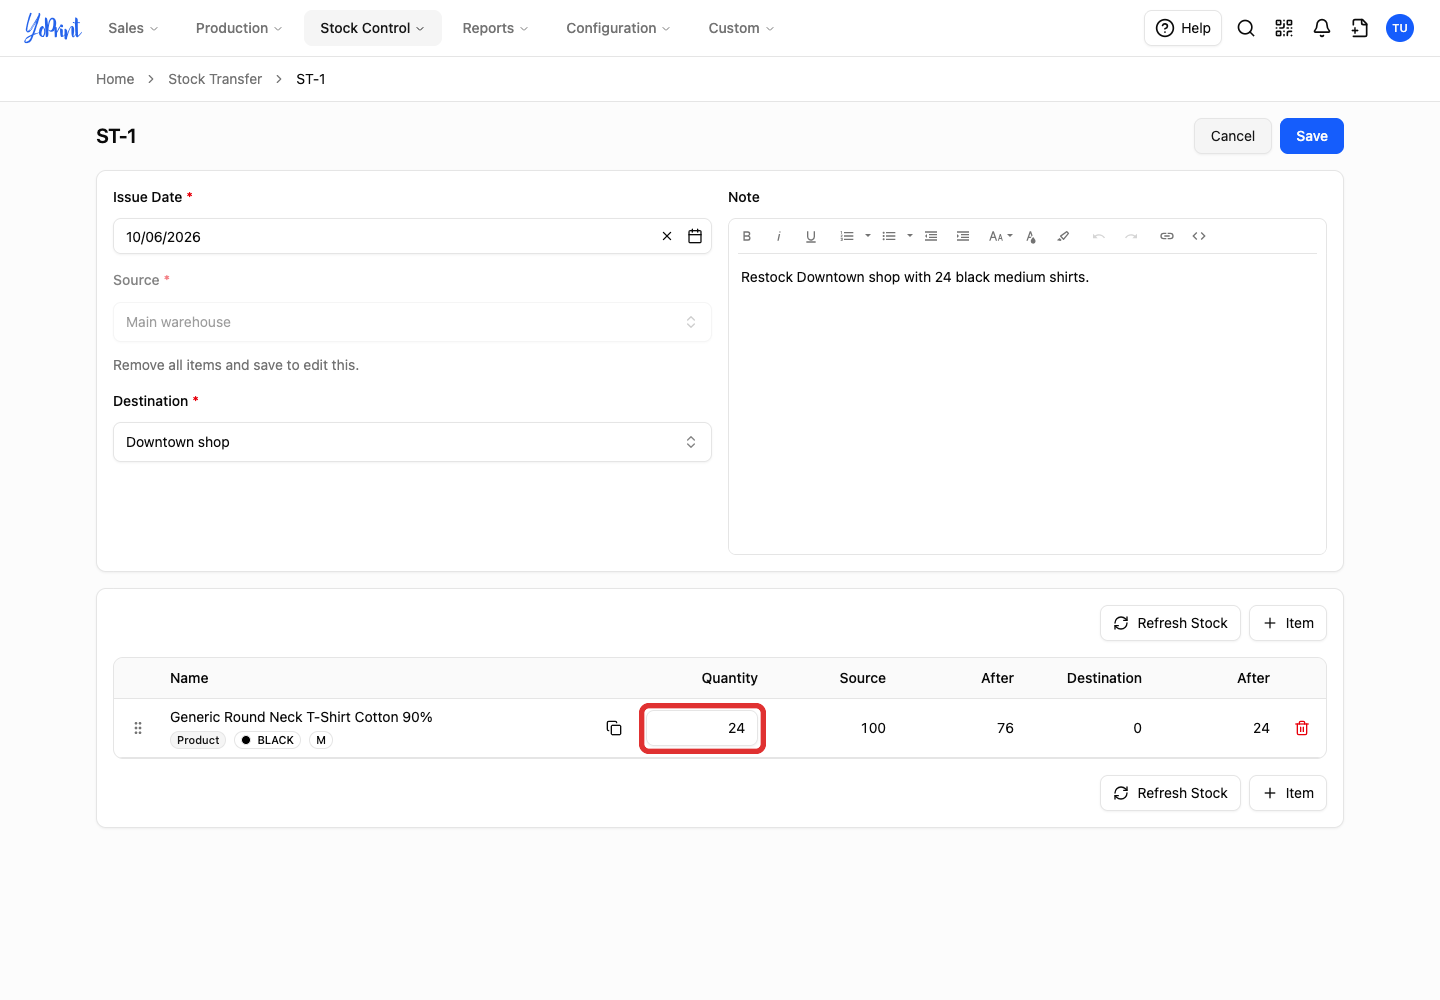
Task: Open font size menu in Note
Action: [1000, 236]
